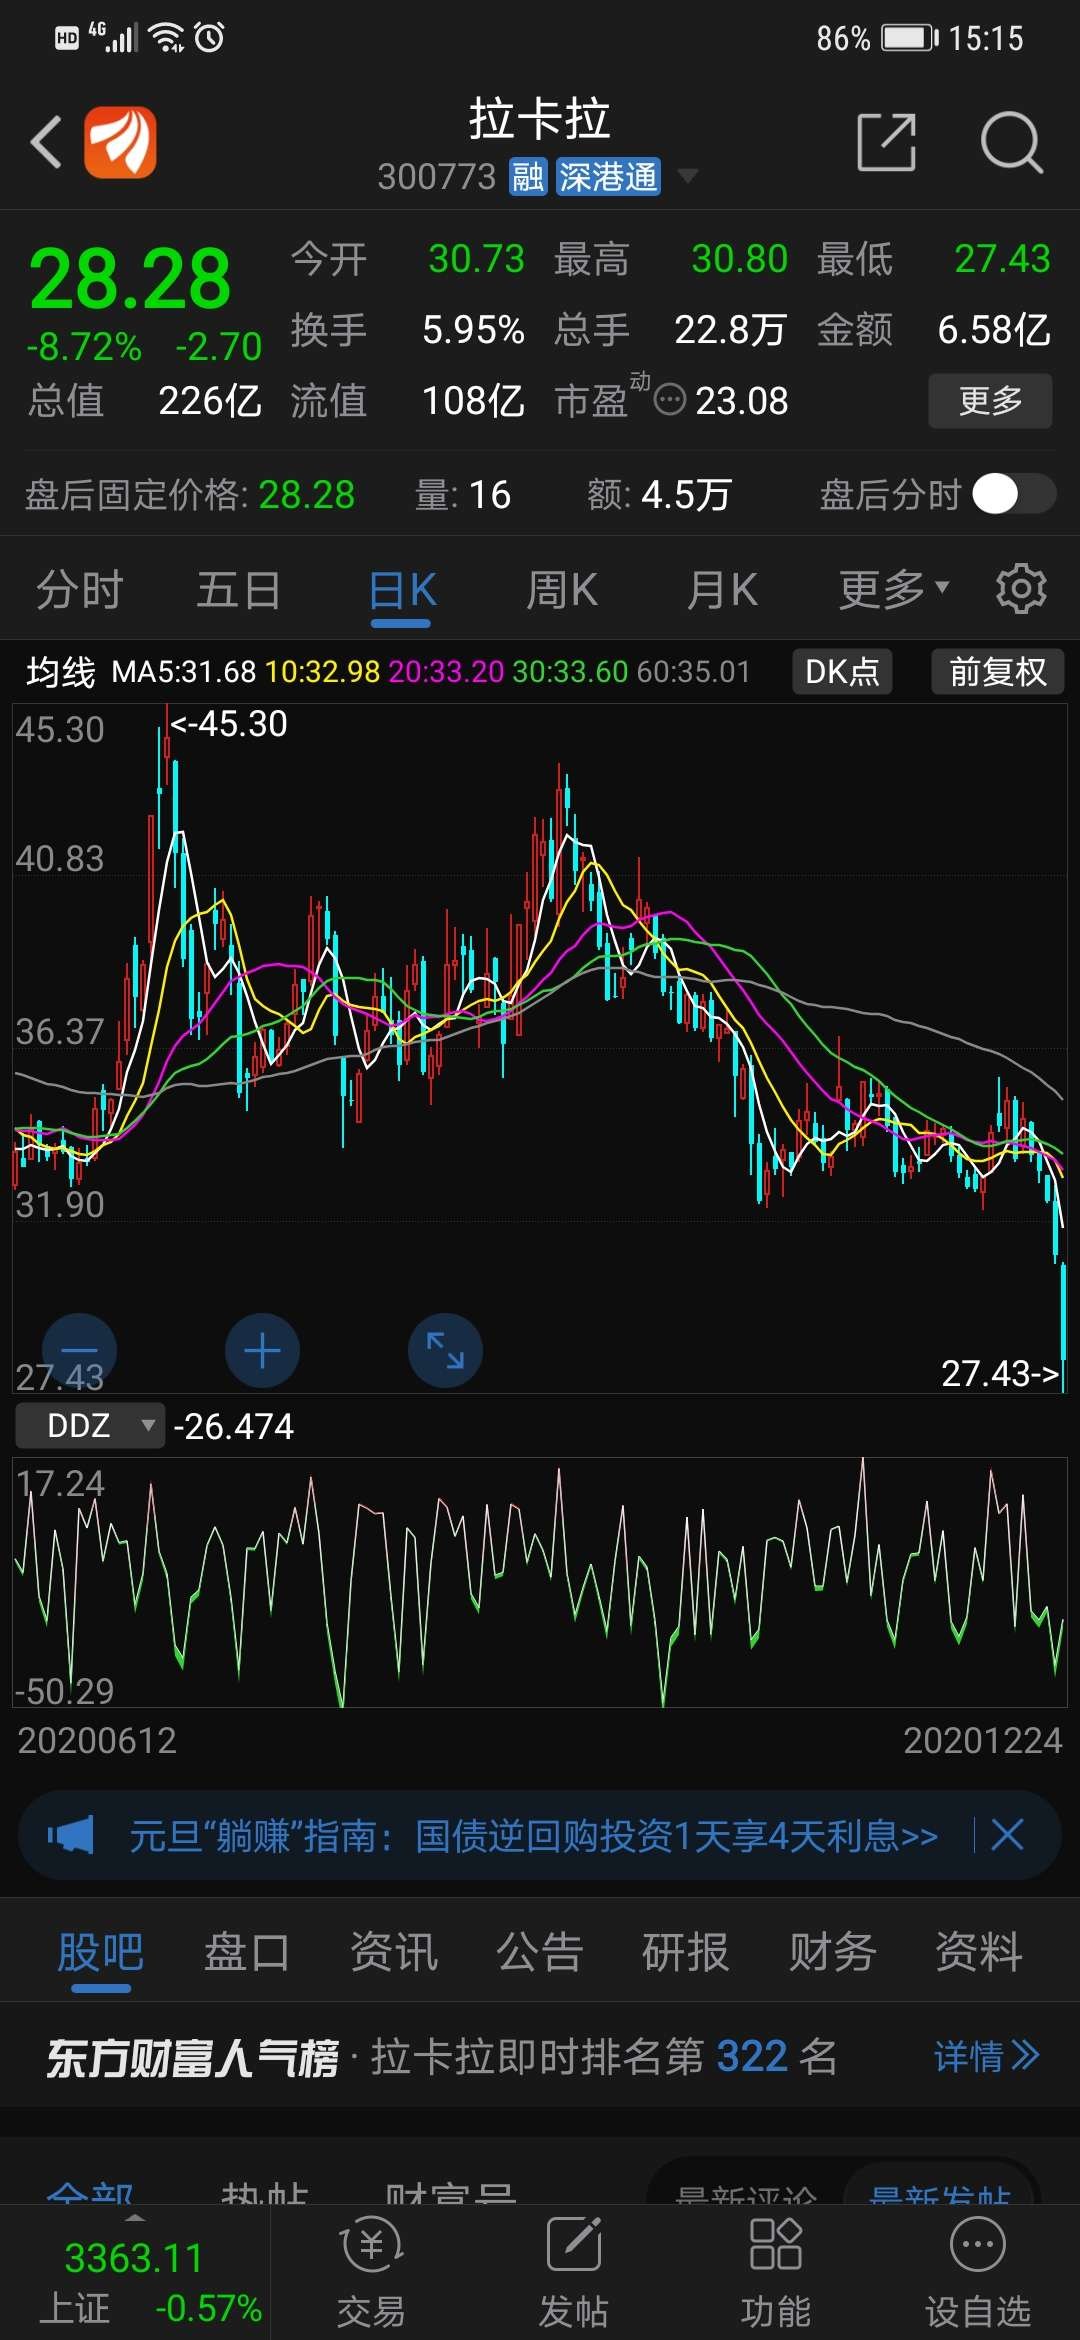Open the 功能 functions icon
The width and height of the screenshot is (1080, 2340).
775,2272
